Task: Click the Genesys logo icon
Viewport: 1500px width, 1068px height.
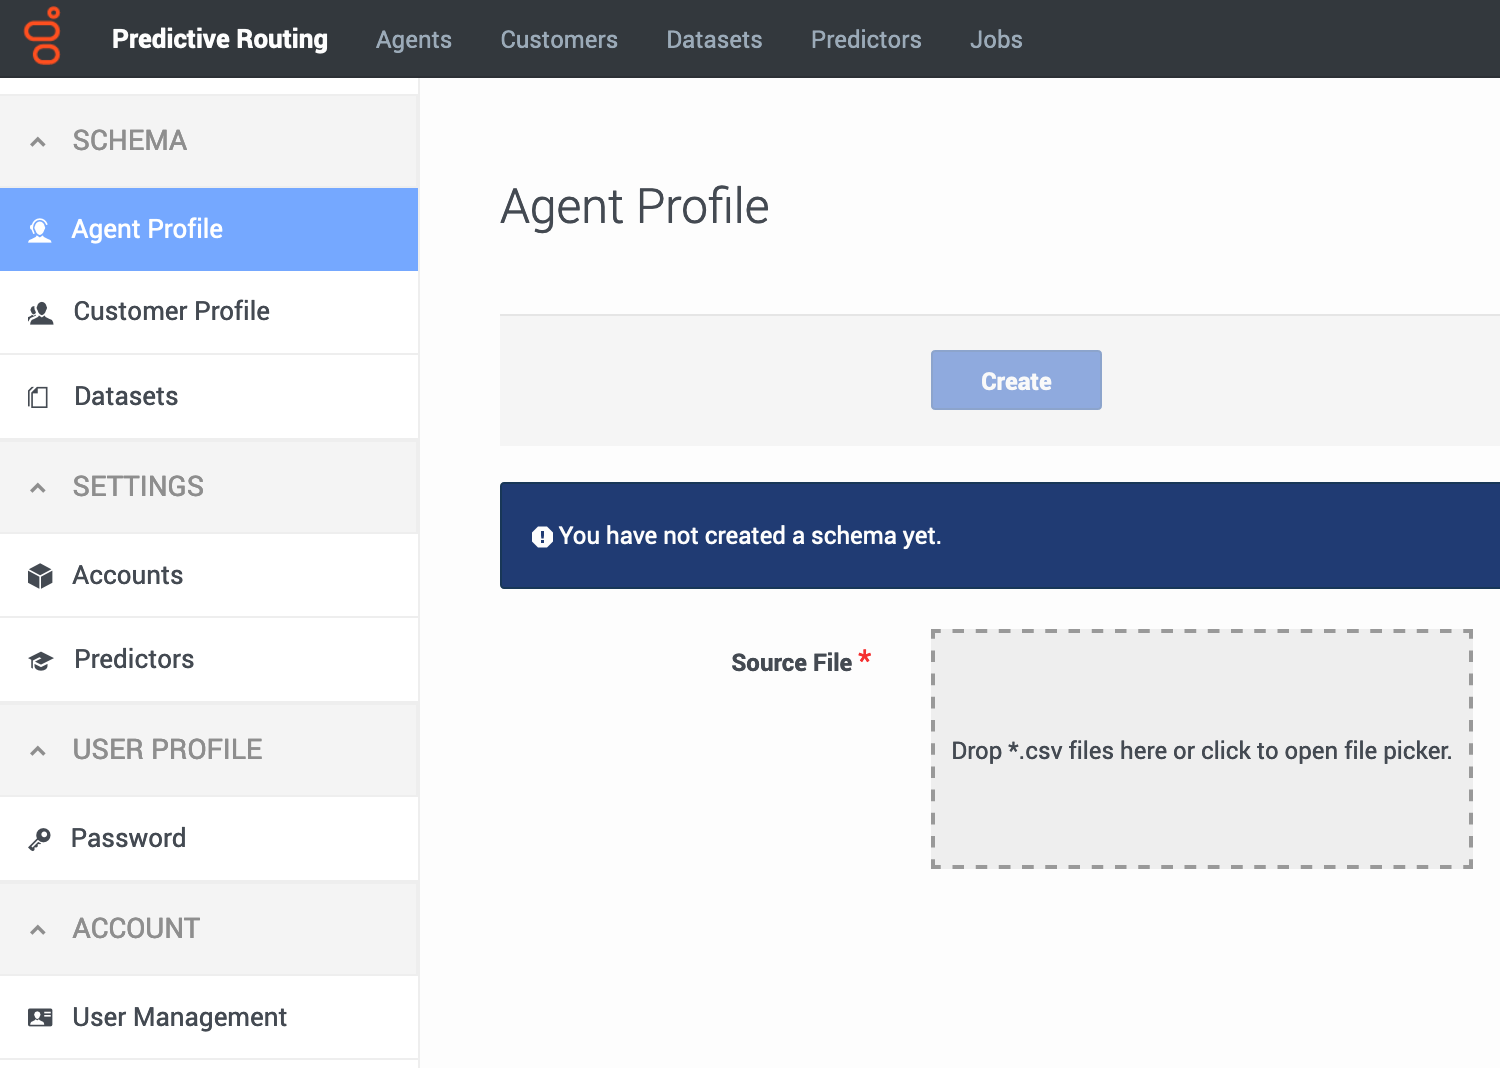Action: tap(42, 36)
